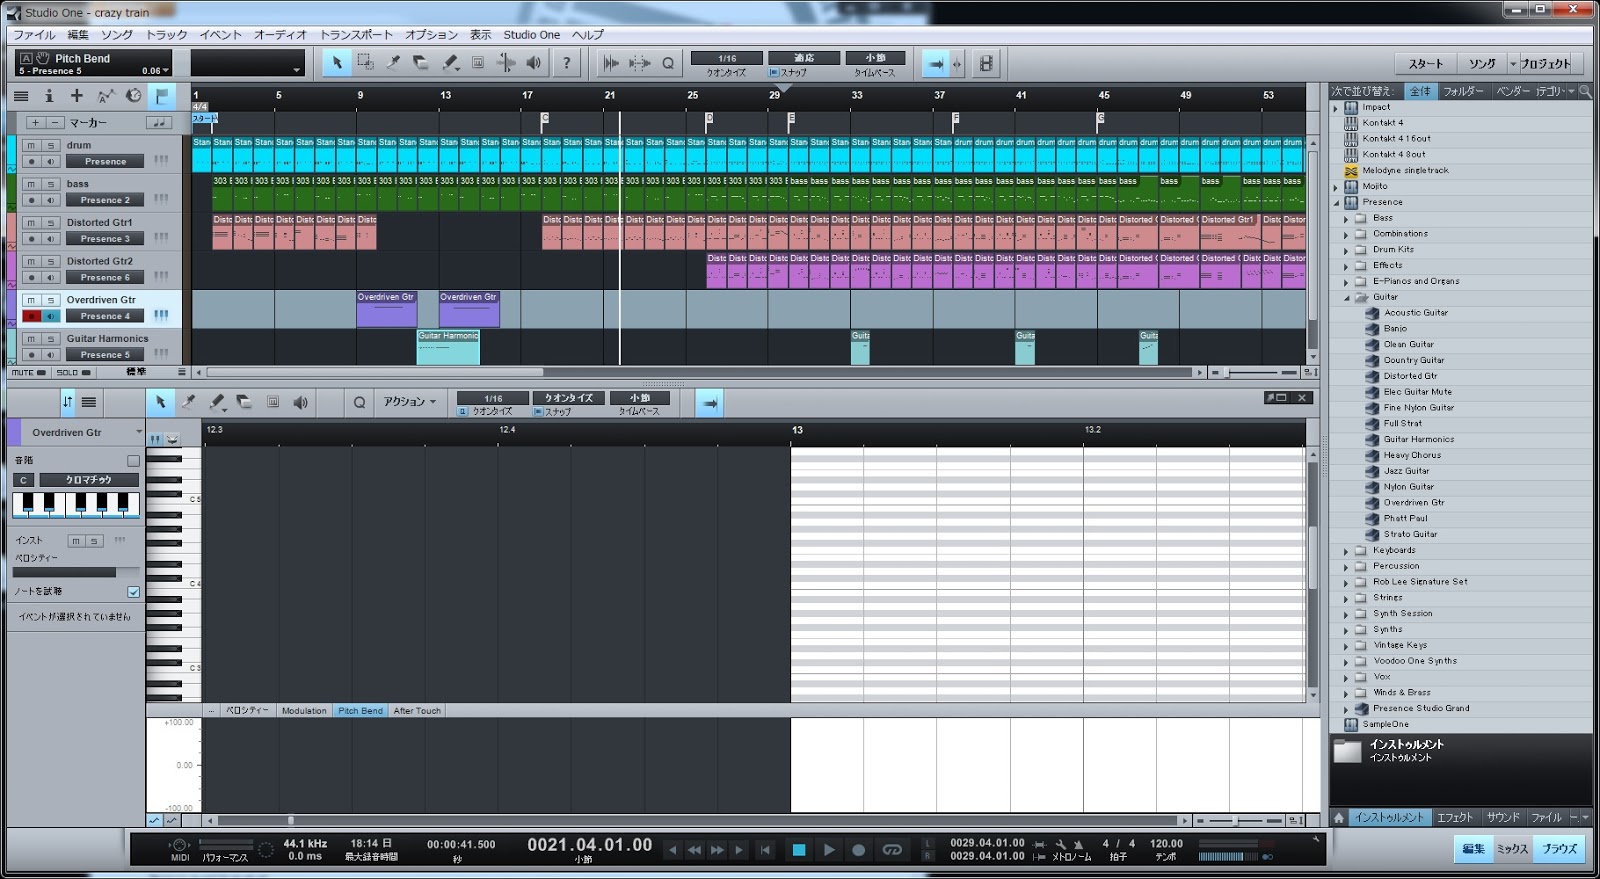This screenshot has height=879, width=1600.
Task: Collapse the Guitar folder in the browser
Action: tap(1346, 298)
